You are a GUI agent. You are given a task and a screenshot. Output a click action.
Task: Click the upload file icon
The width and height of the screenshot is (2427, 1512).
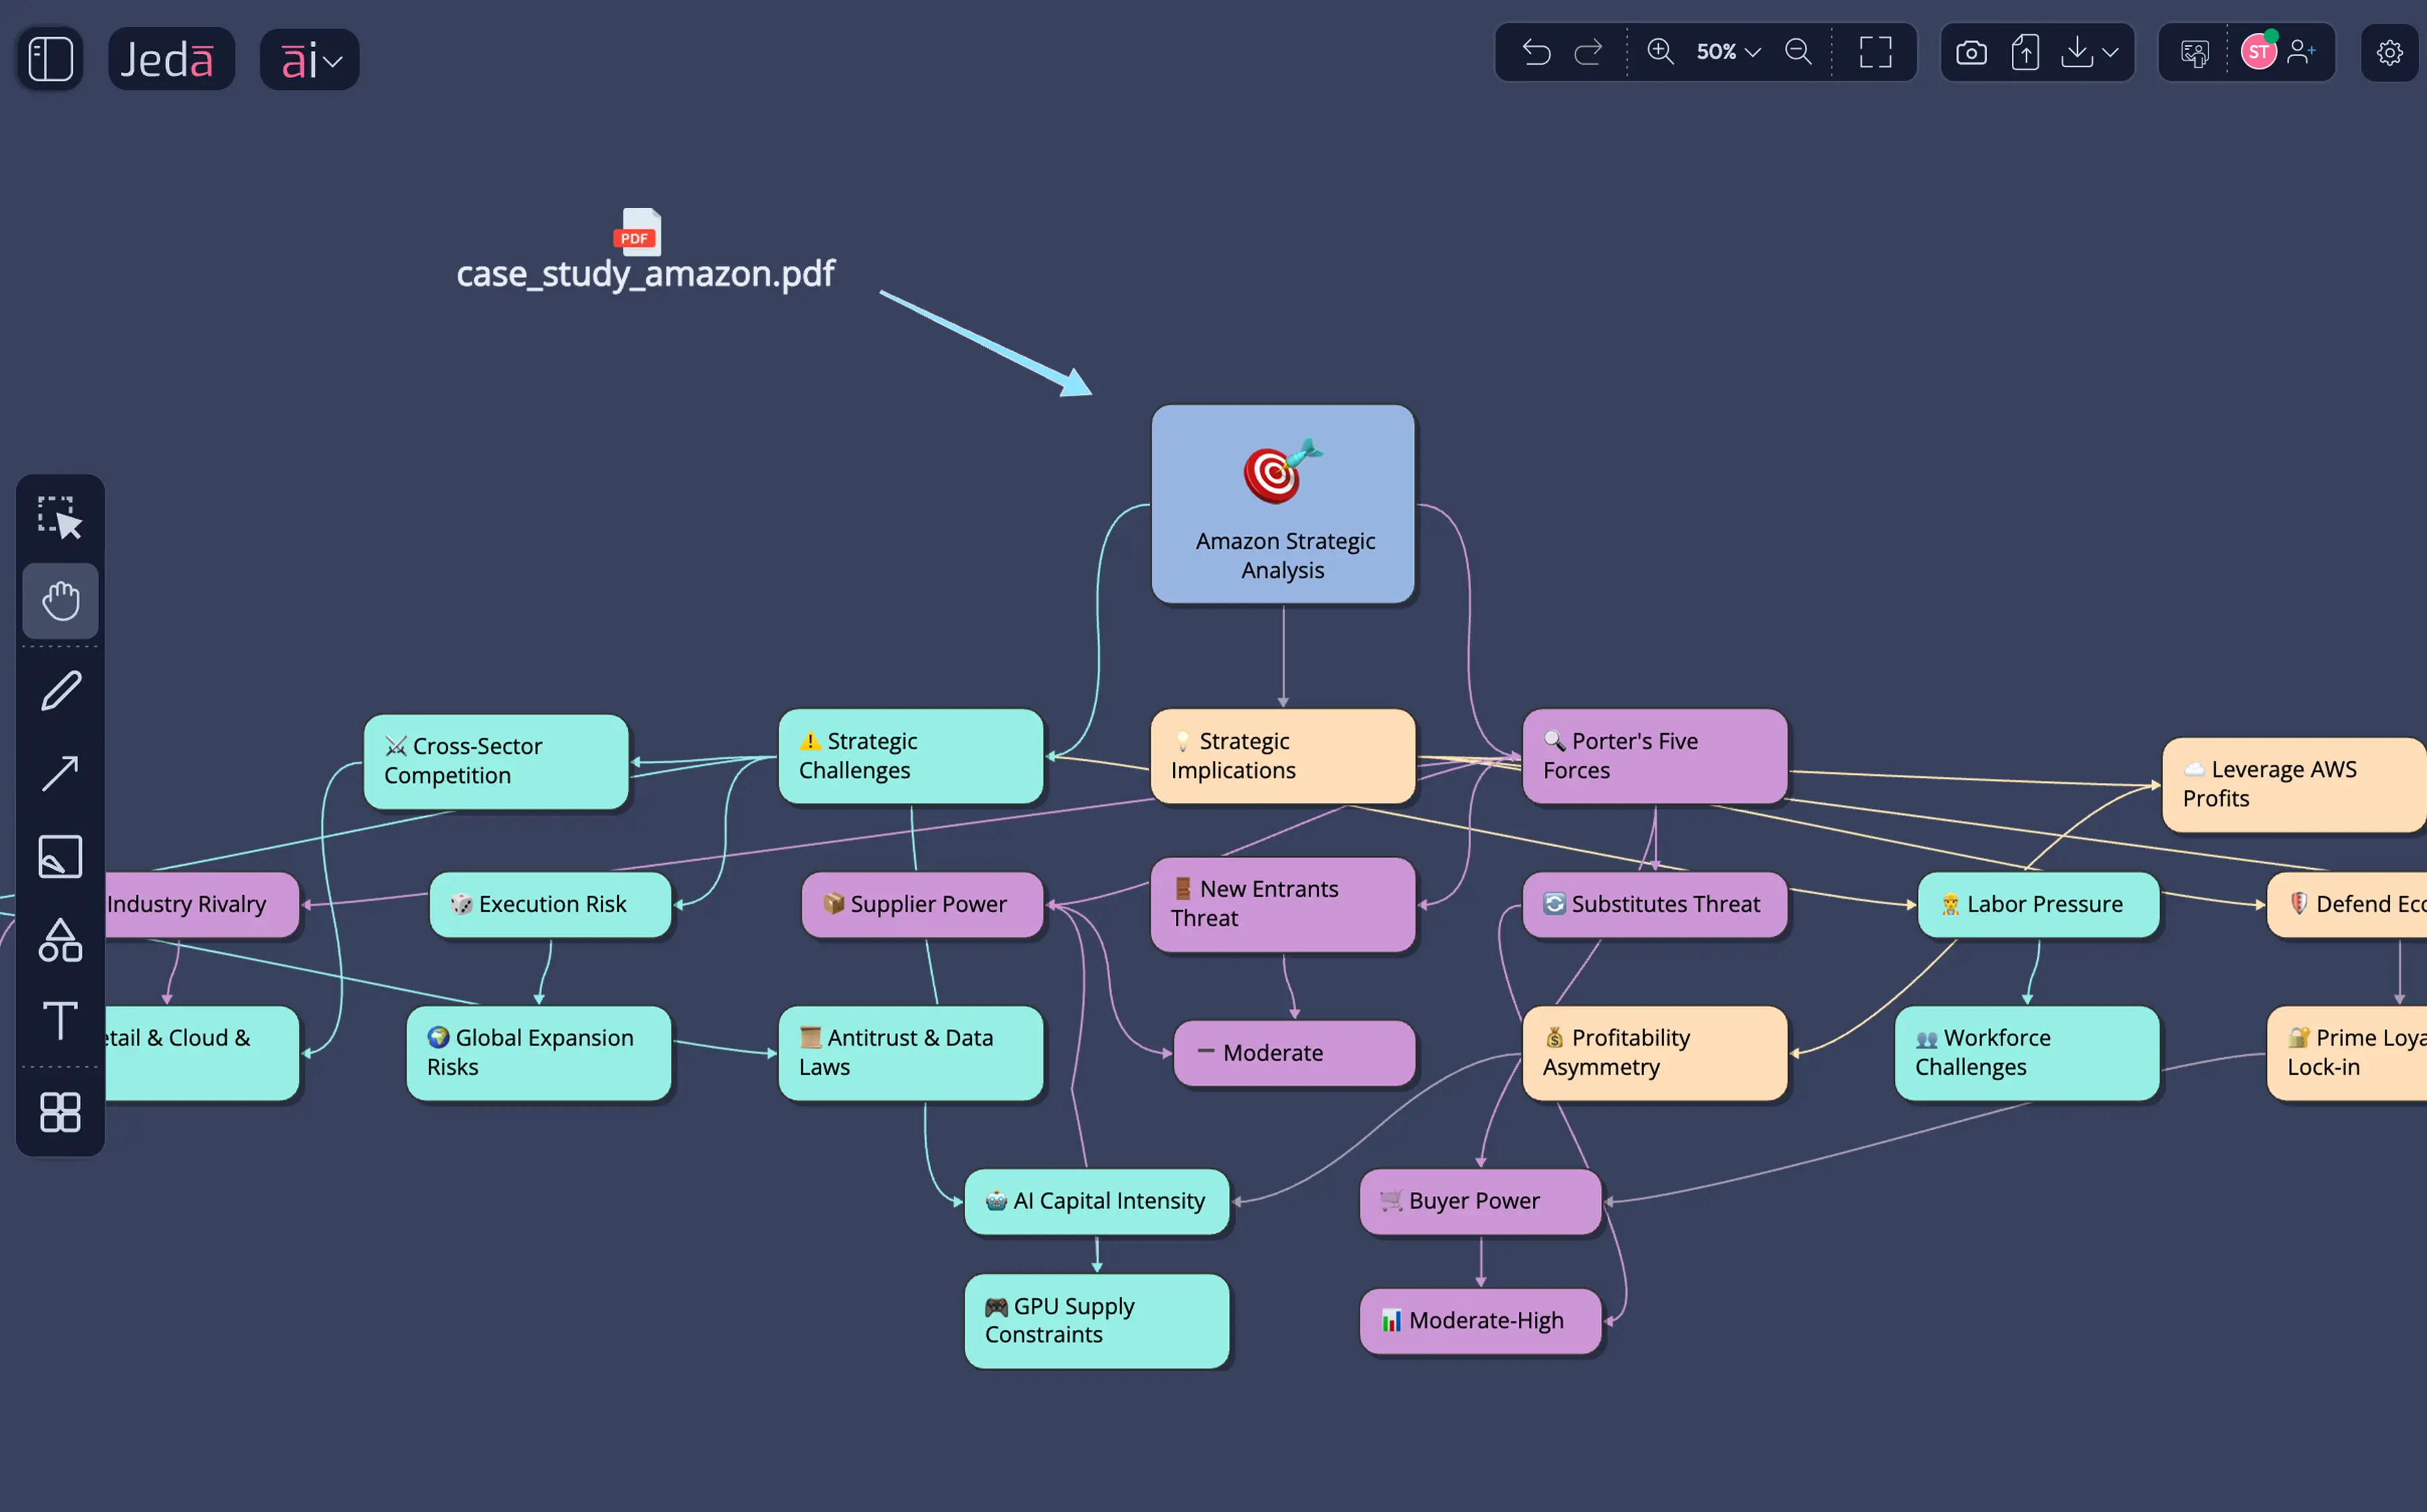(2025, 52)
